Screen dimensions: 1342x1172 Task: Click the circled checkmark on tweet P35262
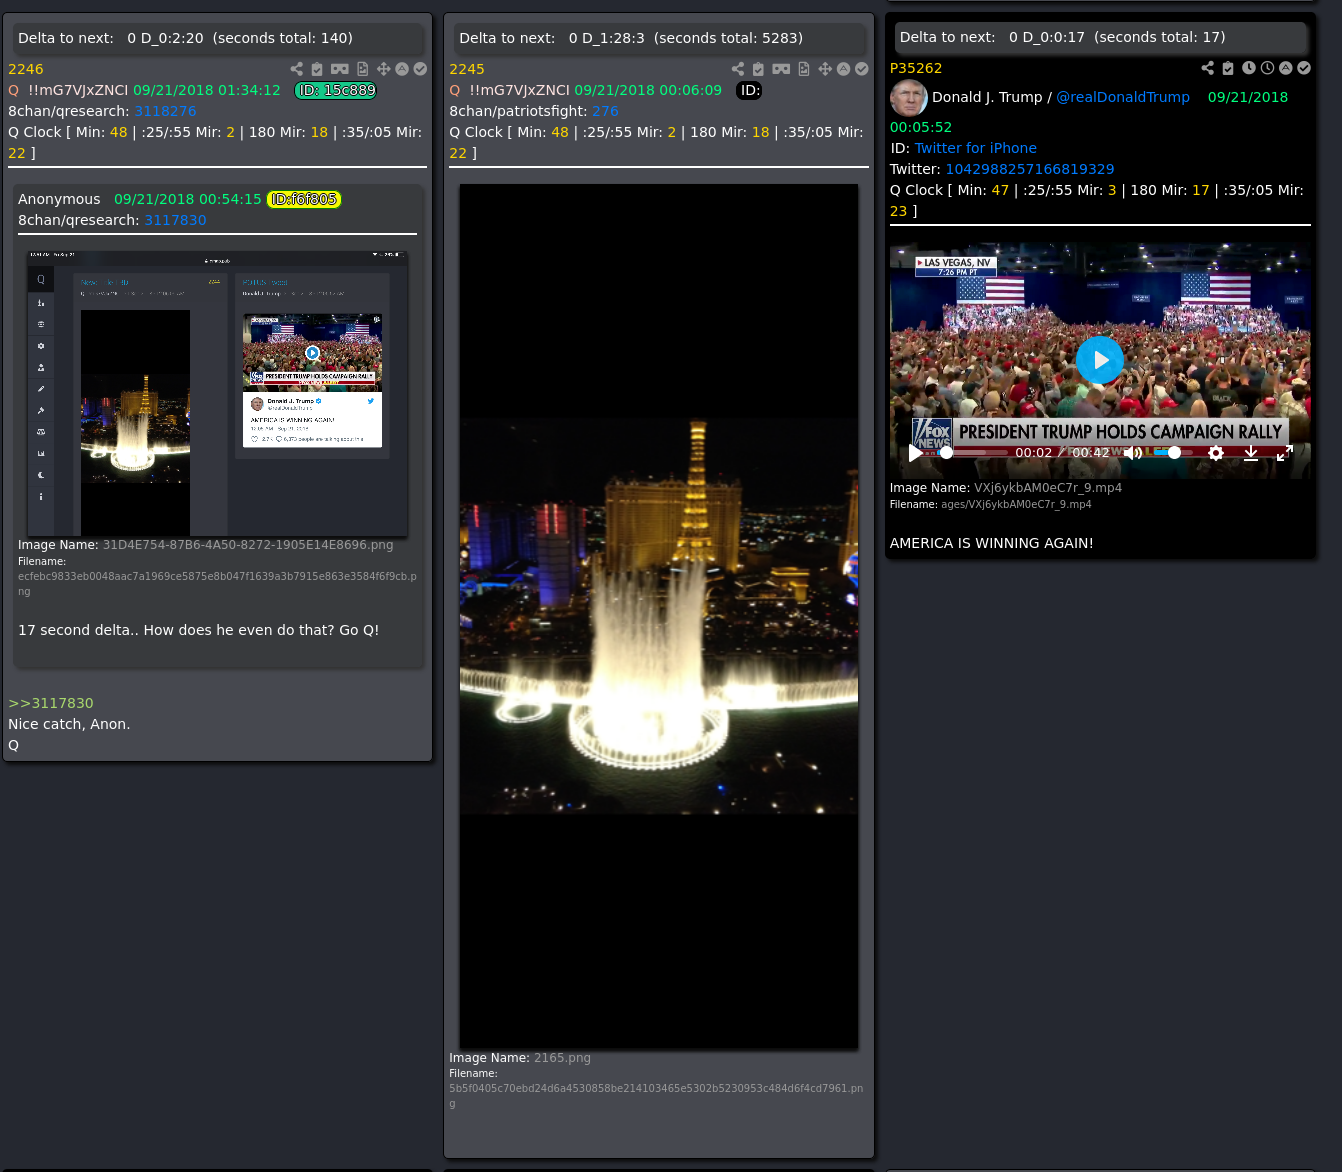[x=1304, y=68]
